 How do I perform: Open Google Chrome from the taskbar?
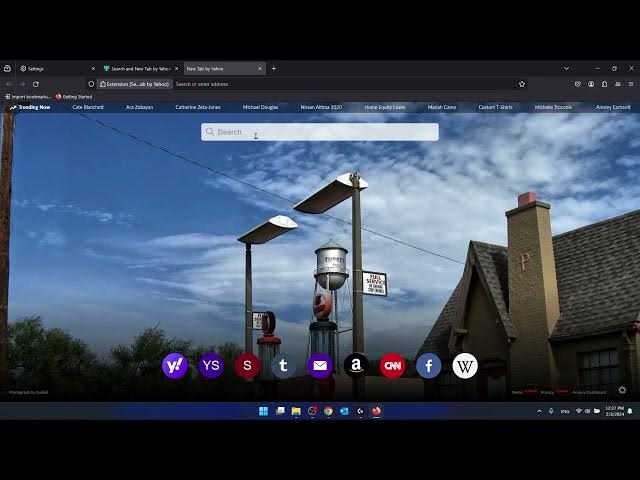pos(328,411)
